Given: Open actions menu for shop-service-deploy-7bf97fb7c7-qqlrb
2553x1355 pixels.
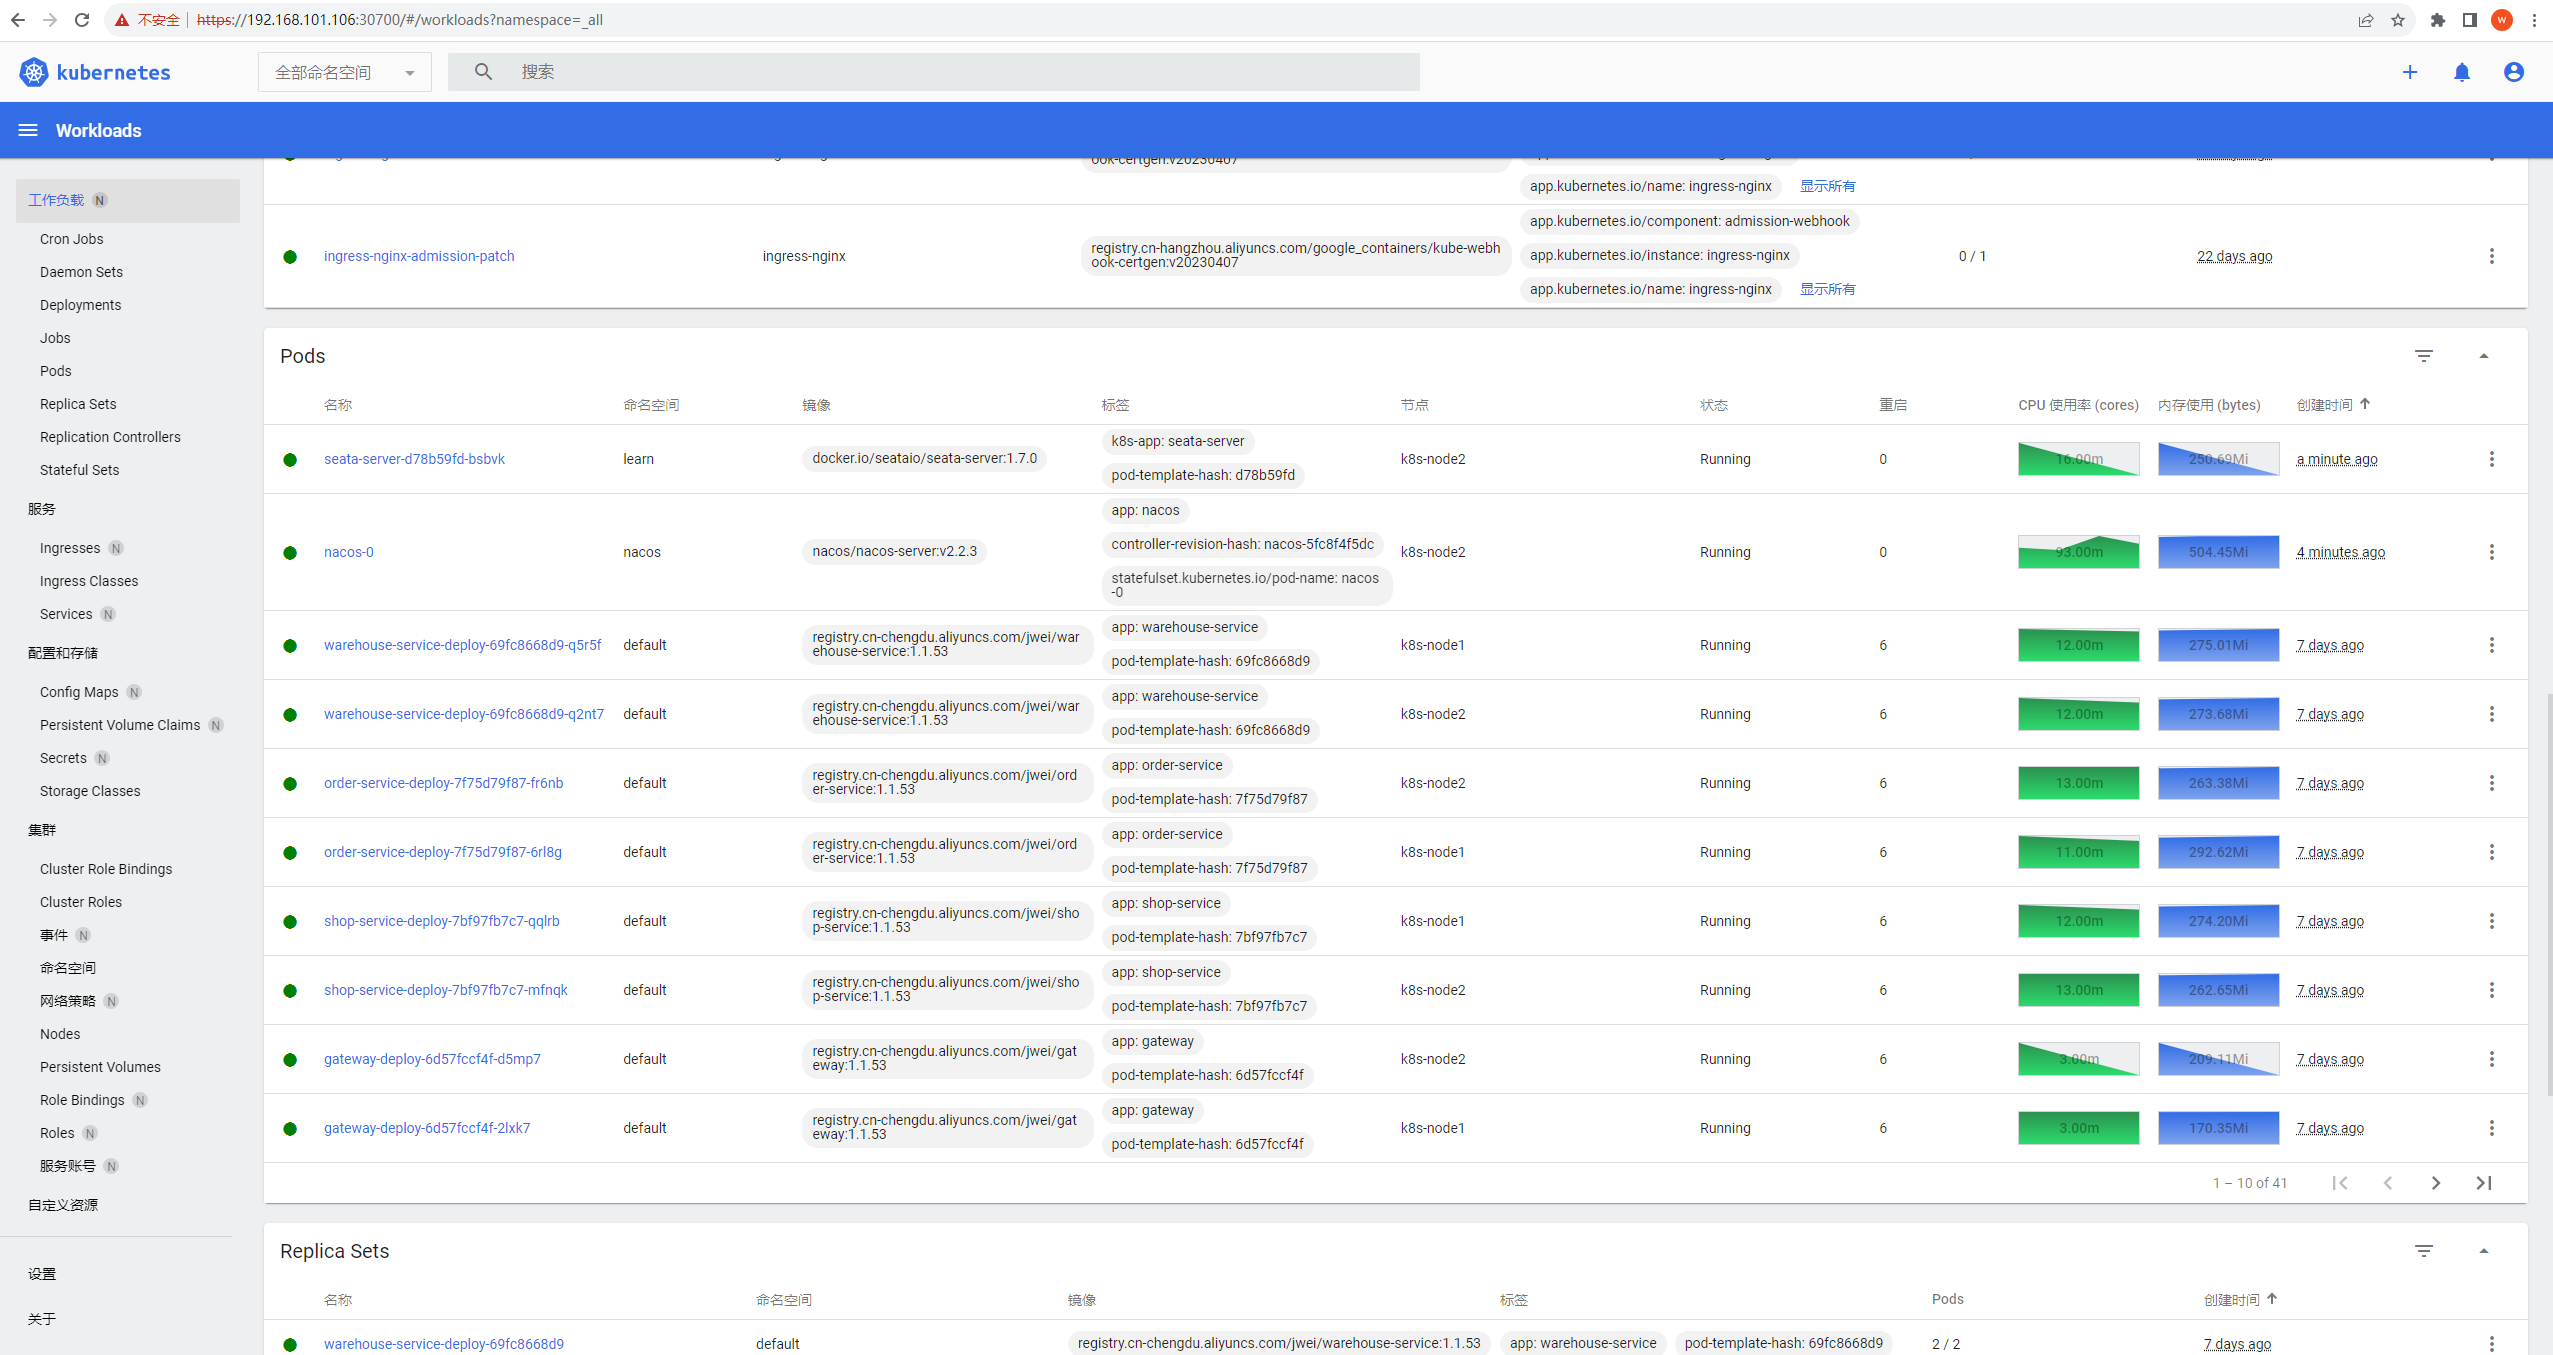Looking at the screenshot, I should 2492,921.
